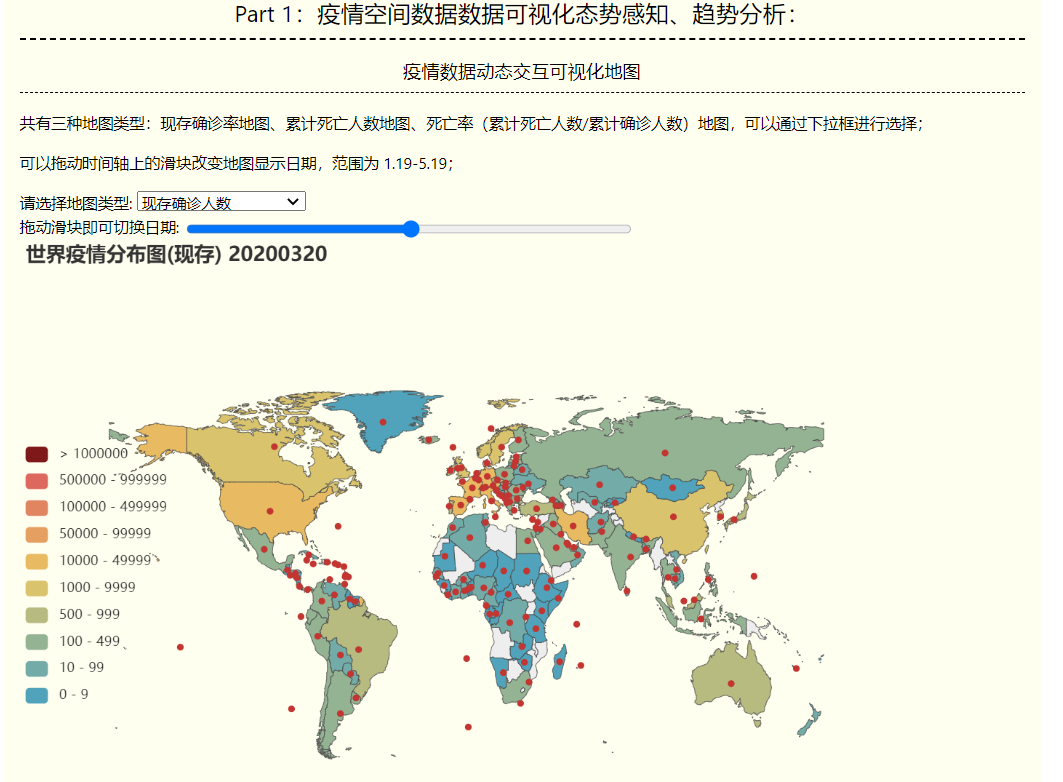Toggle the 1000 - 9999 legend swatch
Screen dimensions: 1063x782
37,588
